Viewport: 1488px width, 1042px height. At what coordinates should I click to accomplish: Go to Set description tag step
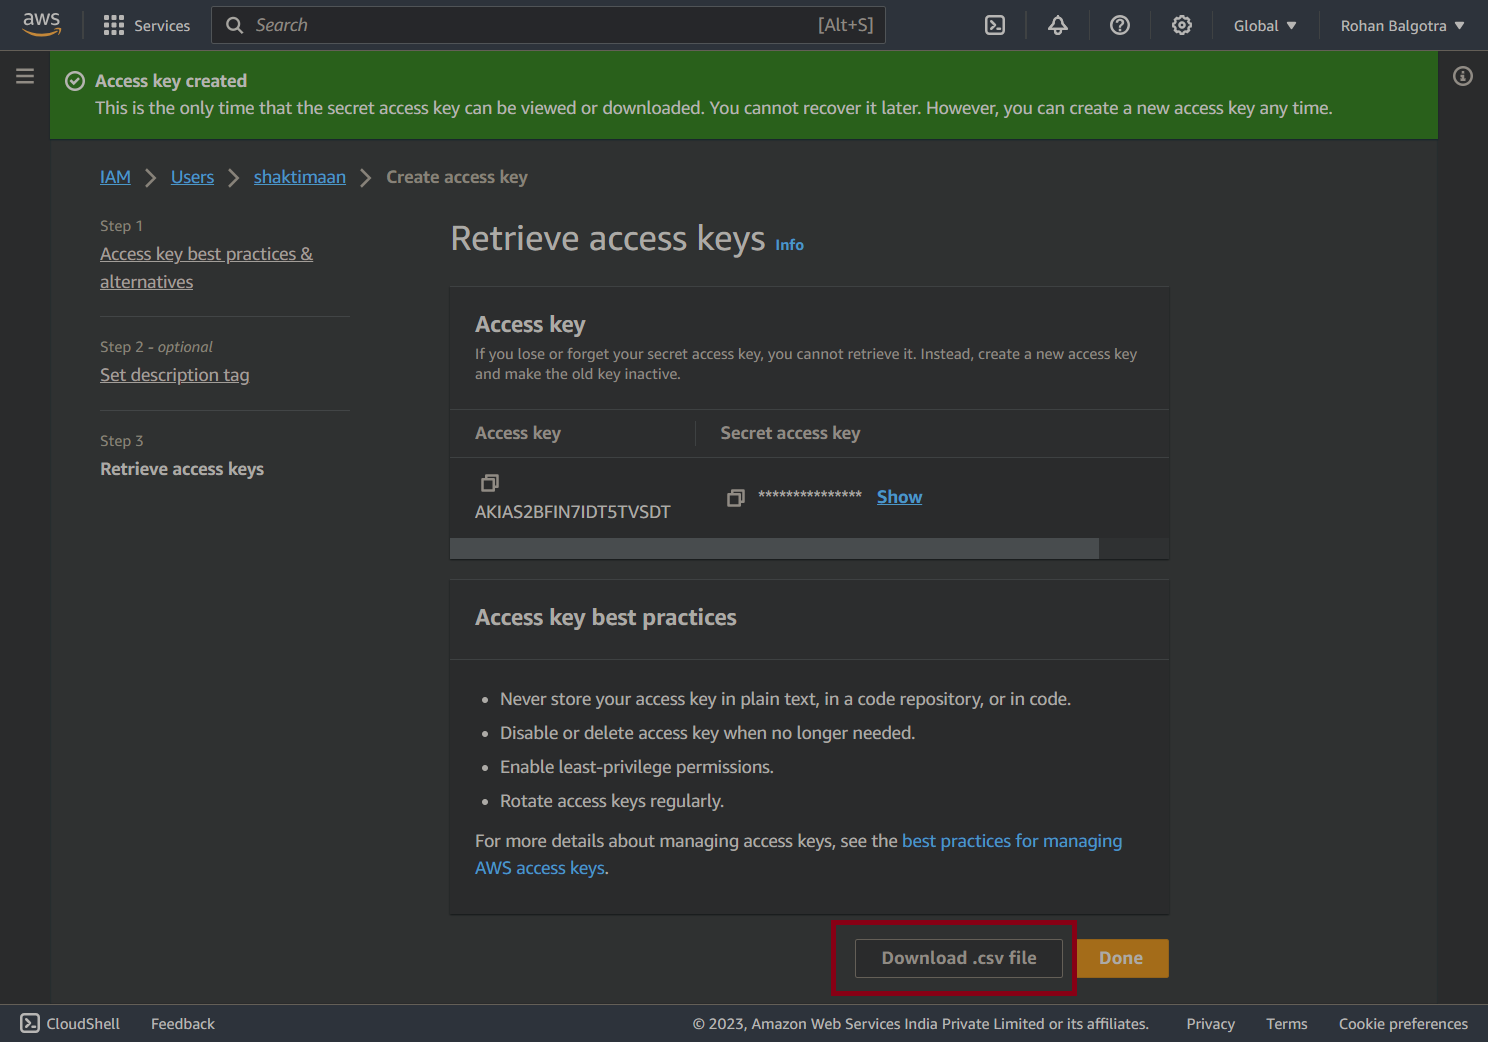pyautogui.click(x=175, y=375)
